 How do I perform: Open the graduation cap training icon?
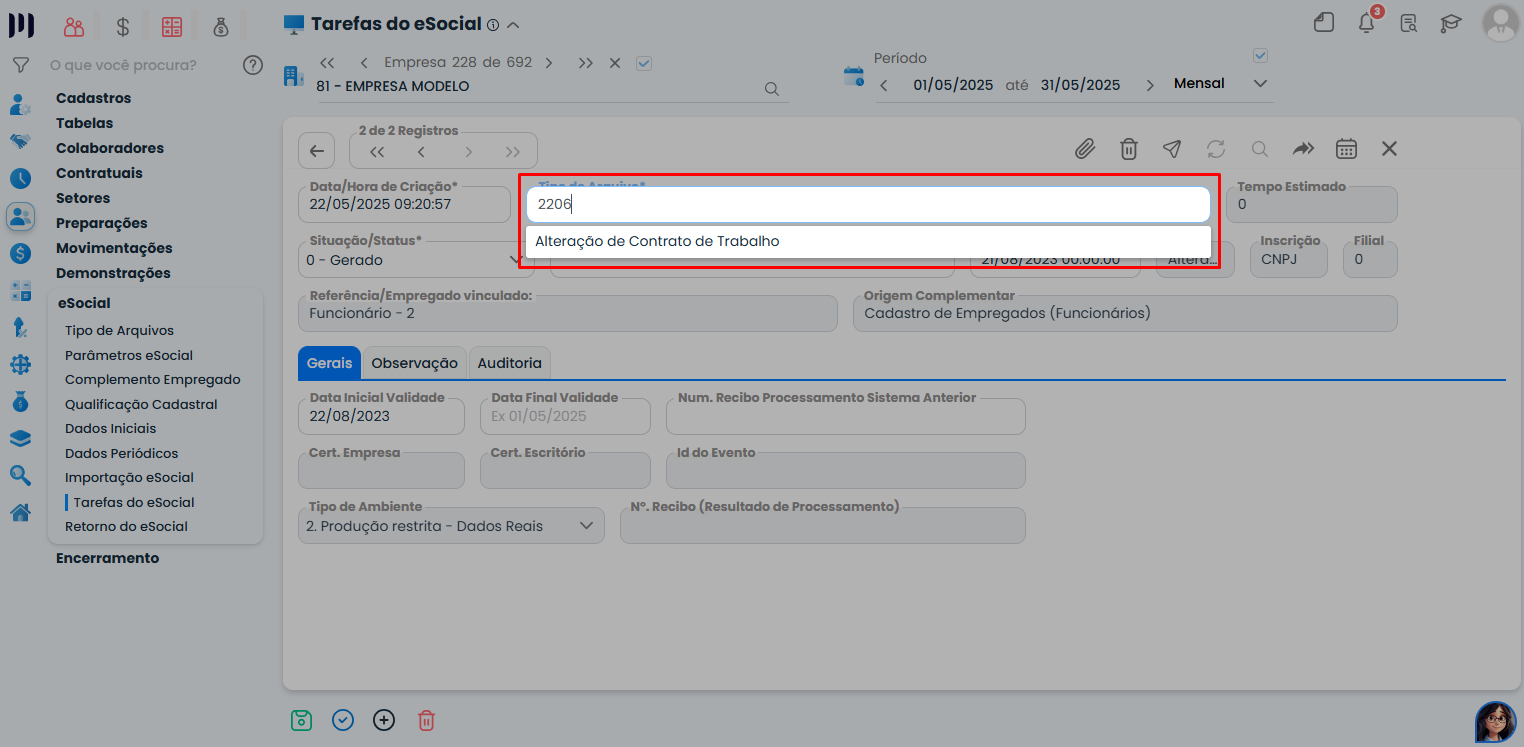coord(1450,23)
